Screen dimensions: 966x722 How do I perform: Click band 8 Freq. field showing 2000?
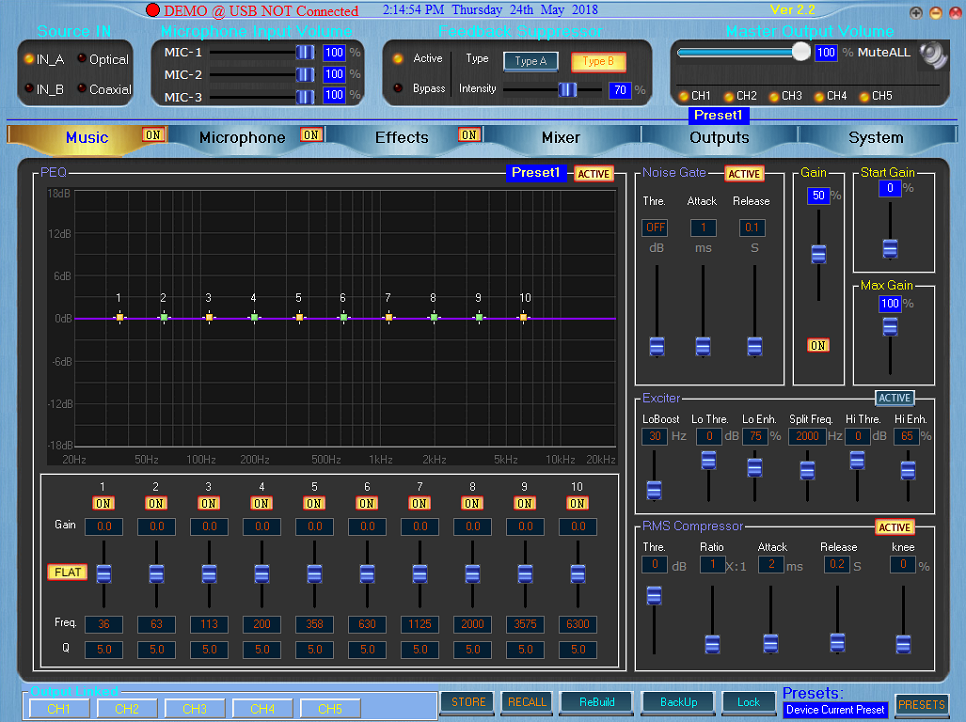473,624
